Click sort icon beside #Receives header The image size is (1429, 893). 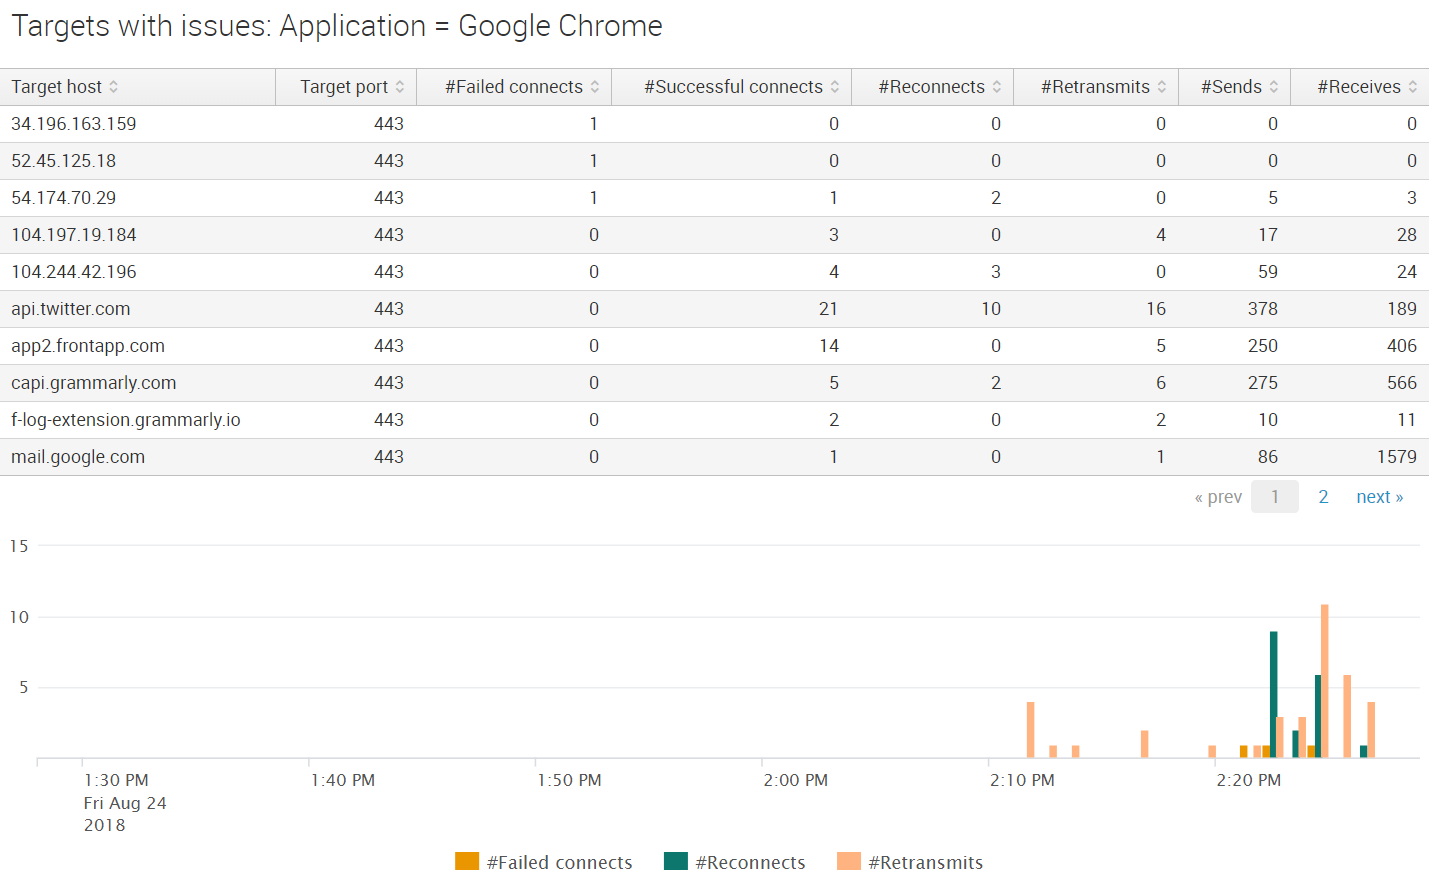pyautogui.click(x=1413, y=87)
